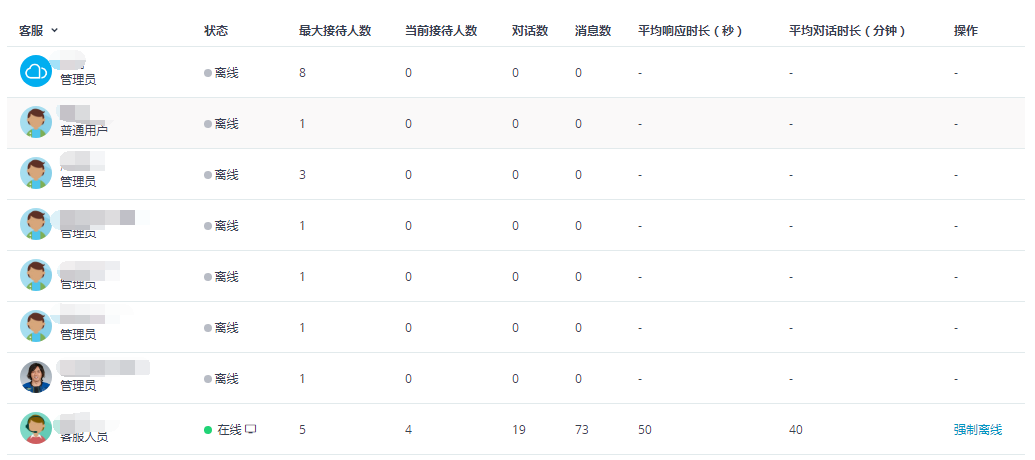The height and width of the screenshot is (460, 1035).
Task: Click the 对话数 column header
Action: (530, 31)
